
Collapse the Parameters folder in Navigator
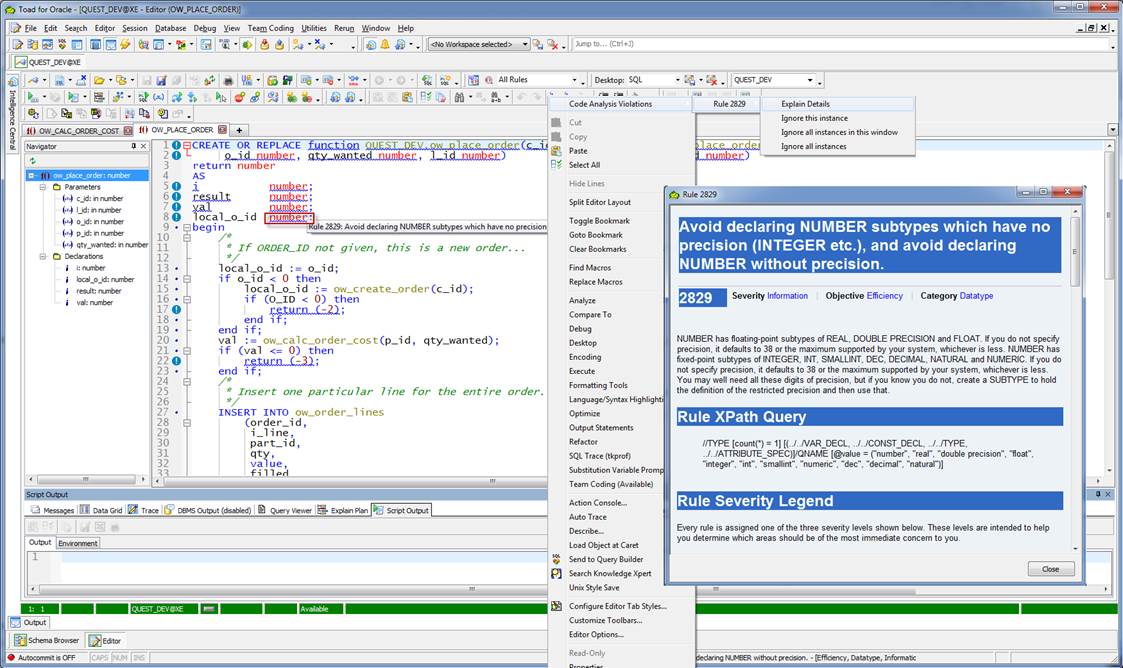click(43, 187)
